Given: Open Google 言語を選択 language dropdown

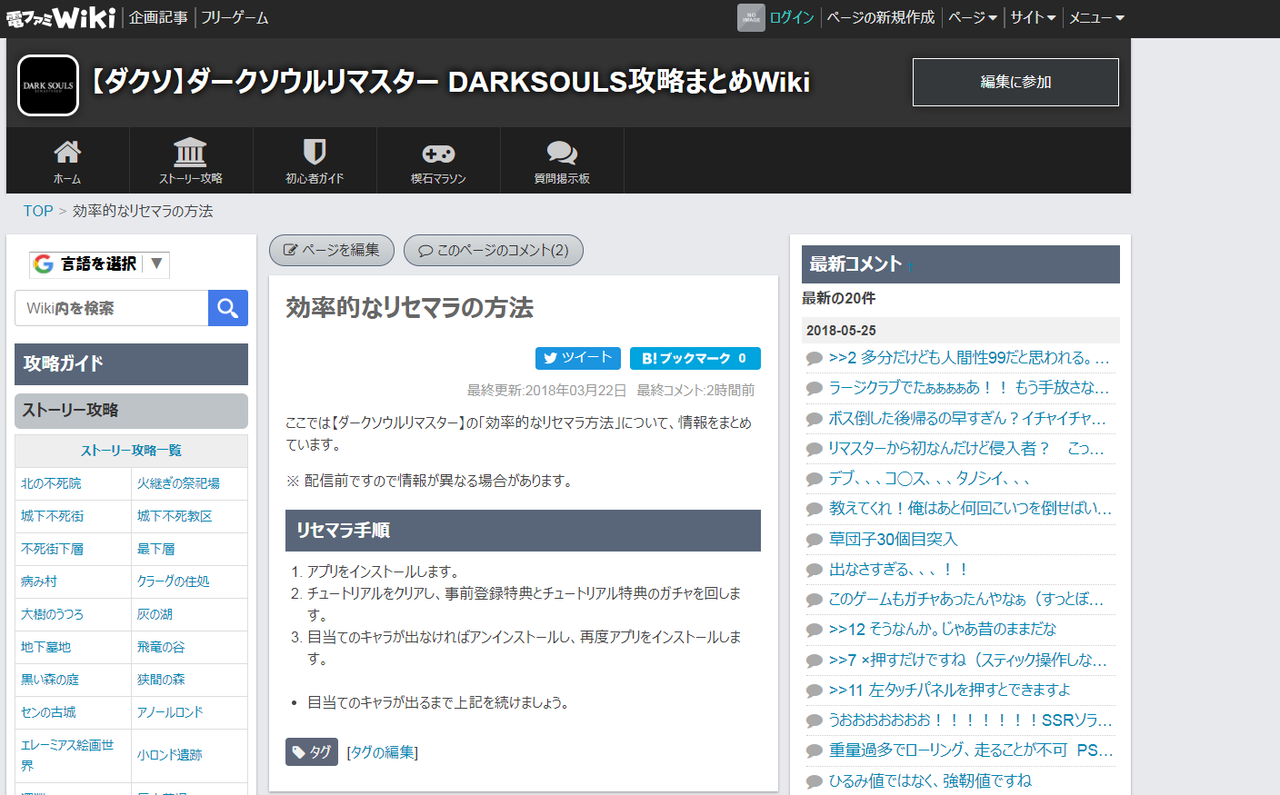Looking at the screenshot, I should (x=99, y=264).
